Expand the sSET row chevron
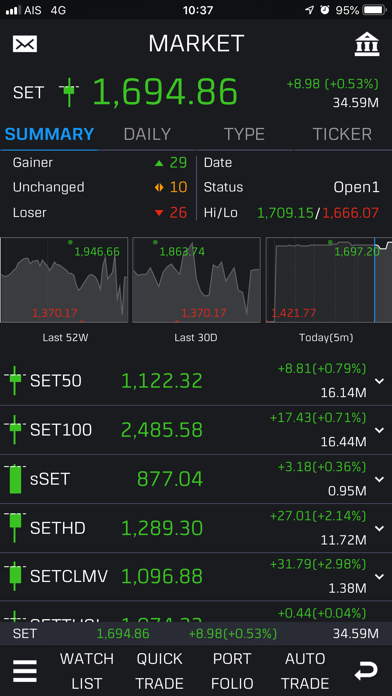The height and width of the screenshot is (696, 392). [379, 479]
